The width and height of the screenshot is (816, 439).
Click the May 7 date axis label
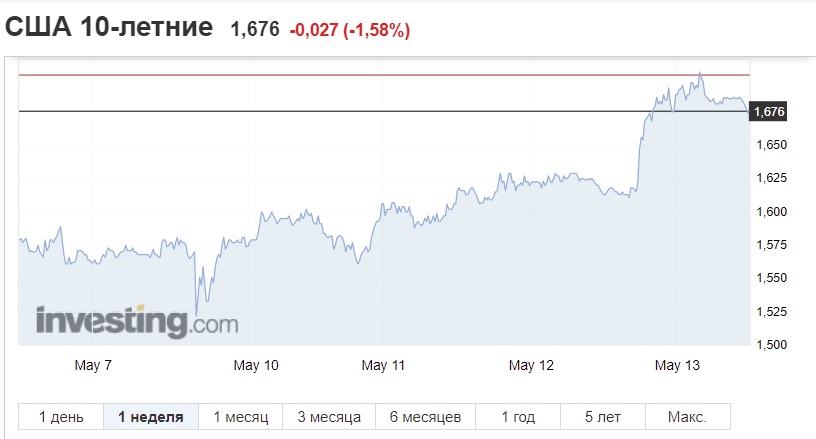point(93,365)
